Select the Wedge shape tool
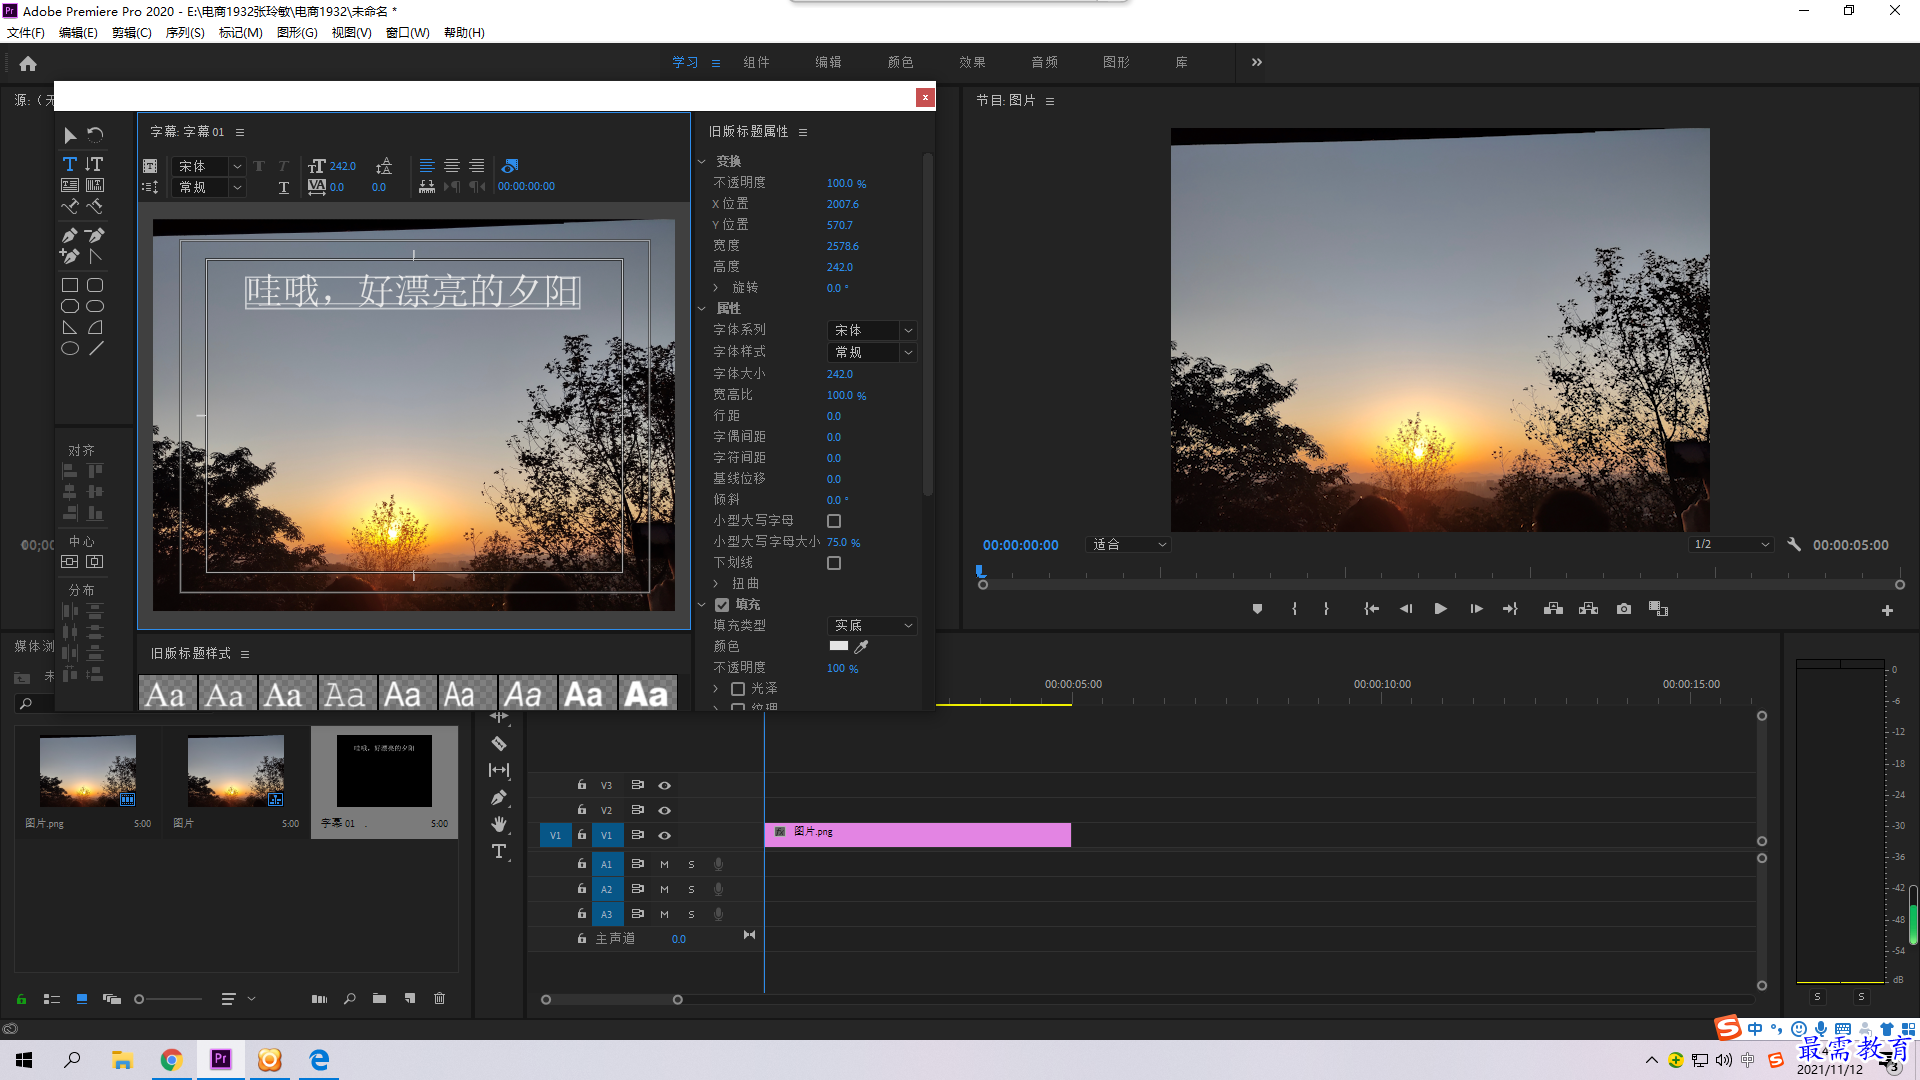Image resolution: width=1920 pixels, height=1080 pixels. (x=70, y=328)
